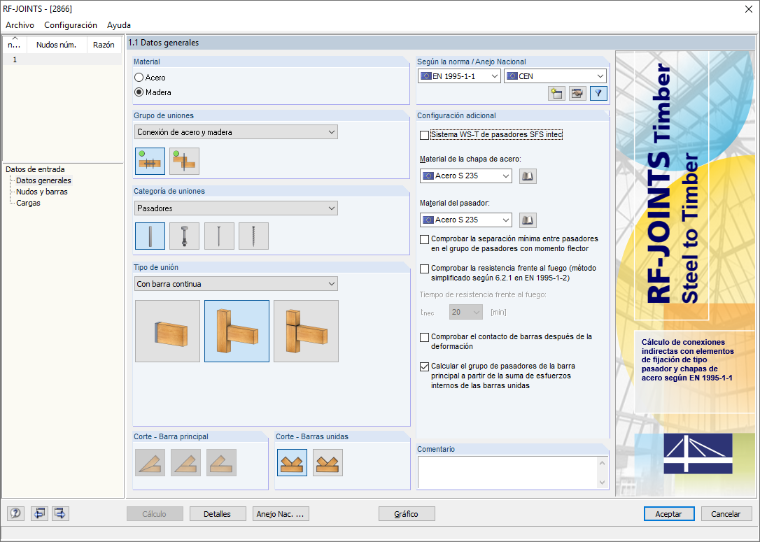Select the second steel-timber connection group icon
Image resolution: width=760 pixels, height=542 pixels.
pyautogui.click(x=184, y=161)
